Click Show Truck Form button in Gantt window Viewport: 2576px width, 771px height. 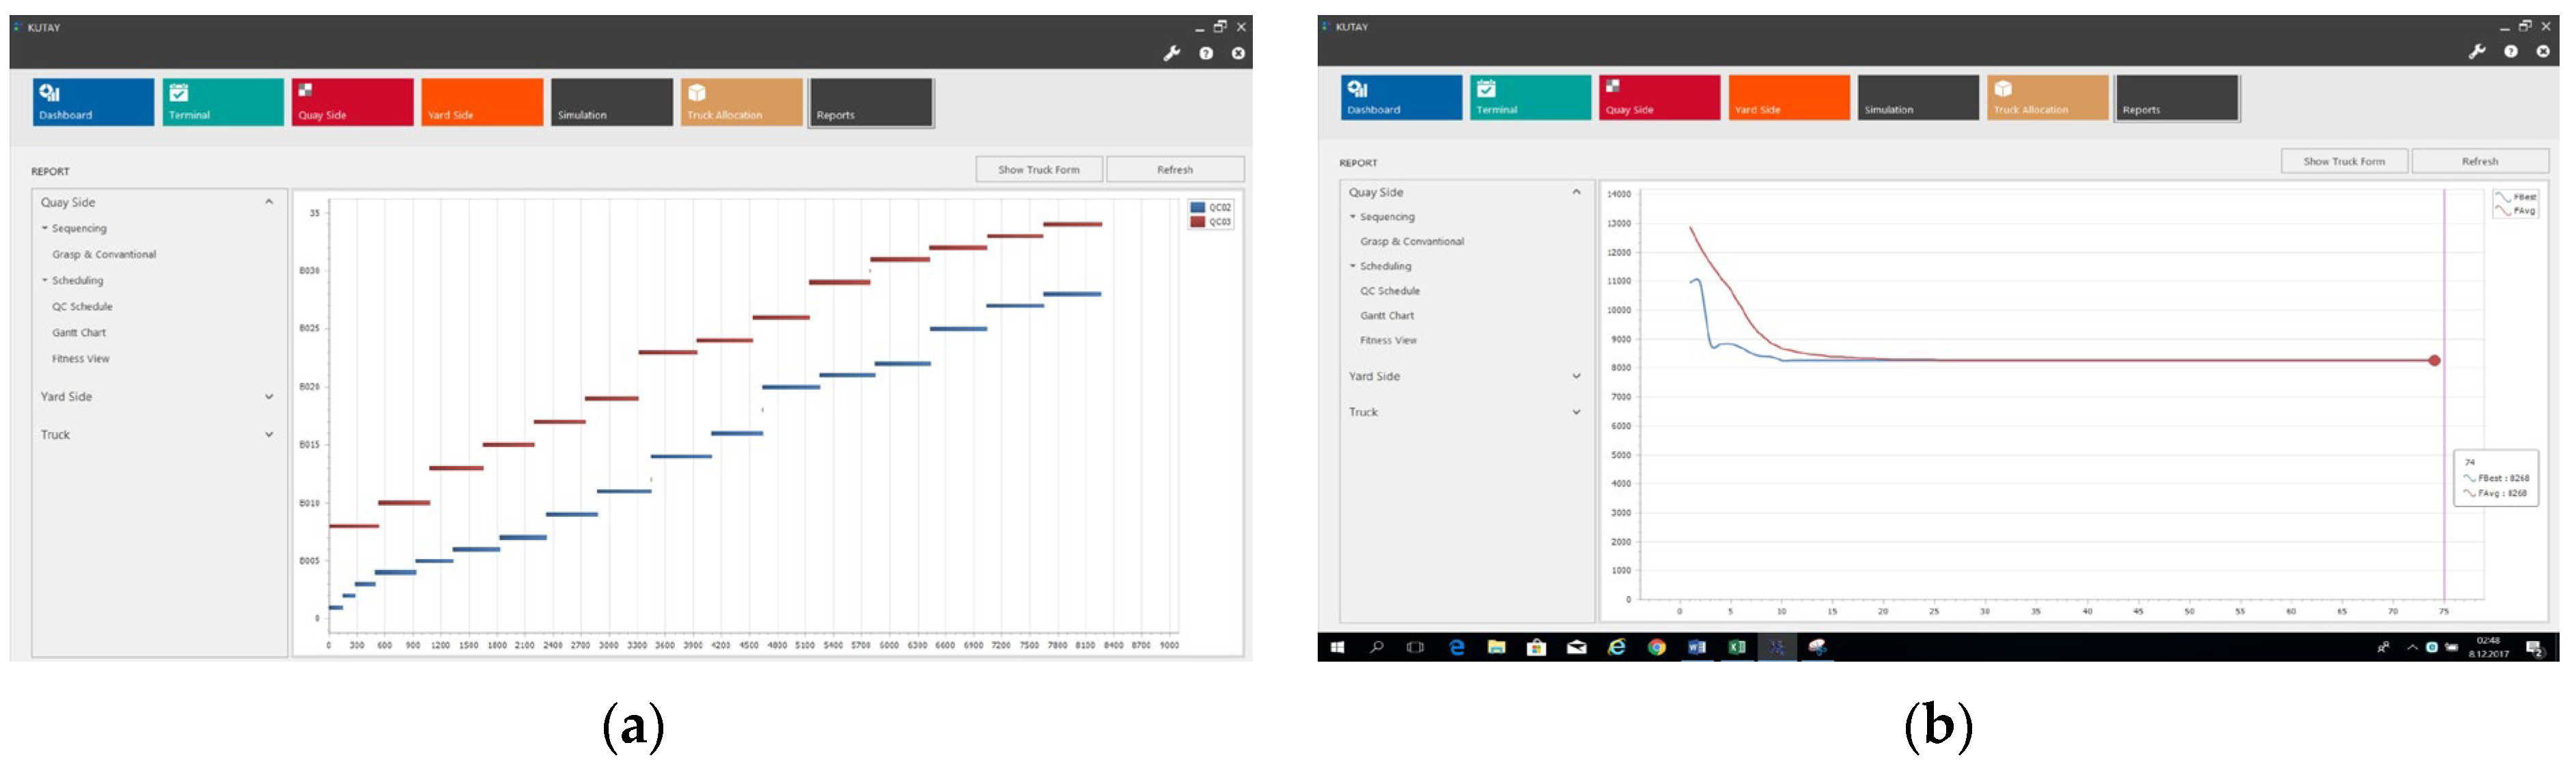[x=1038, y=170]
